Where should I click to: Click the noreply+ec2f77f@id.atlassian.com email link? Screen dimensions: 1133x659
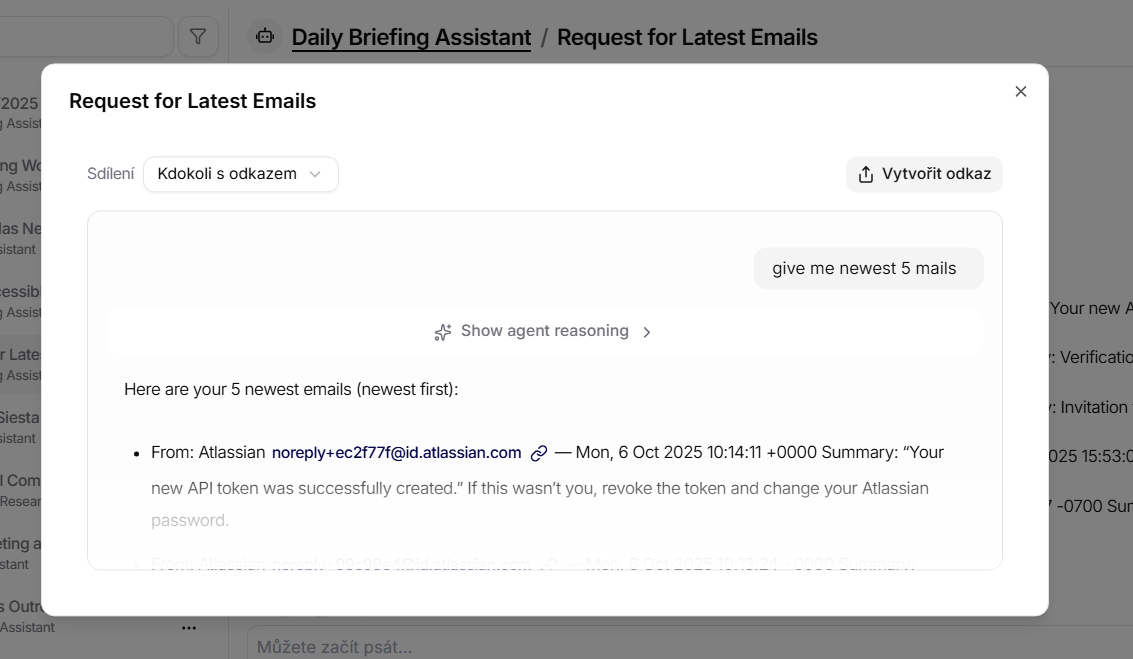click(x=396, y=453)
